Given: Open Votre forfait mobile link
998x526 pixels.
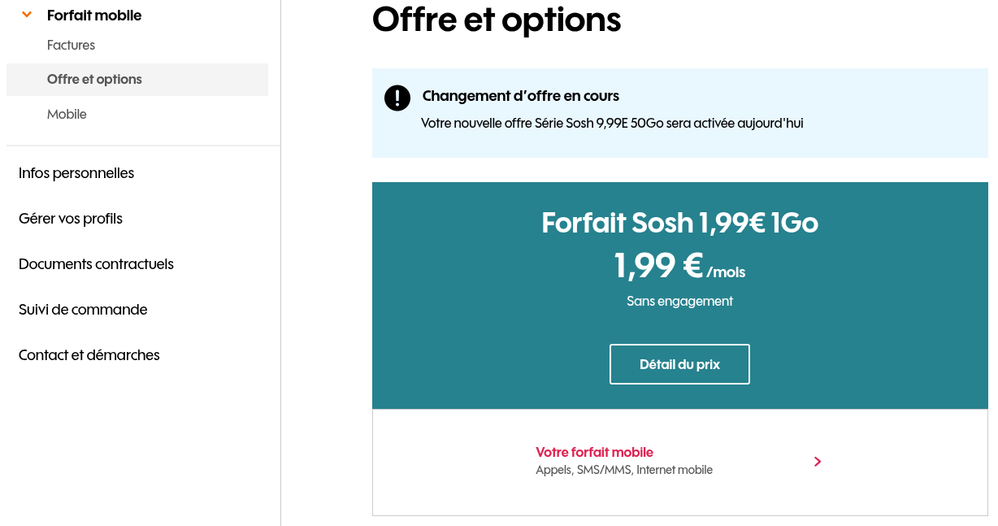Looking at the screenshot, I should pos(594,452).
